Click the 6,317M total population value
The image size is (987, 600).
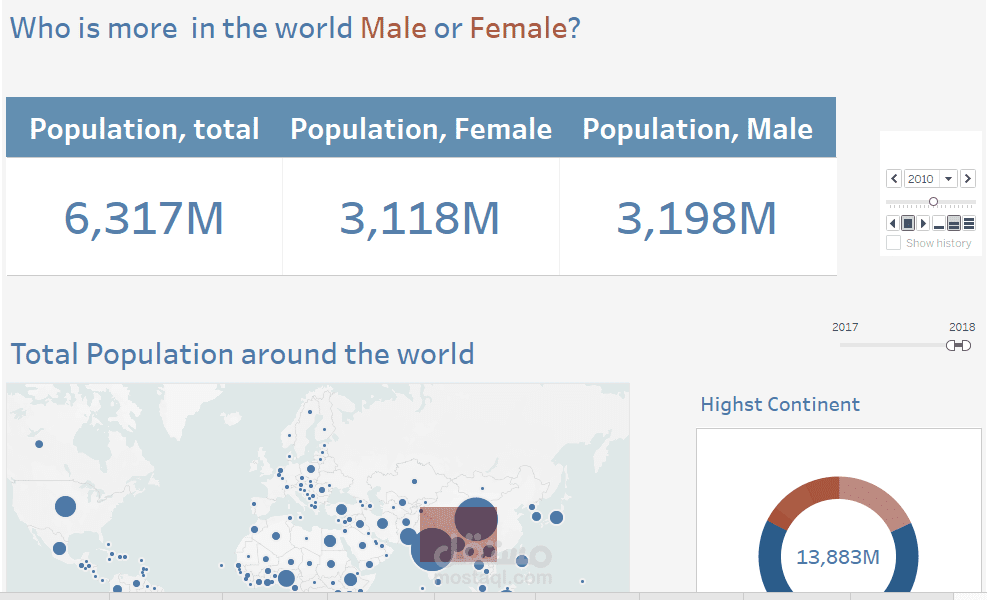144,218
